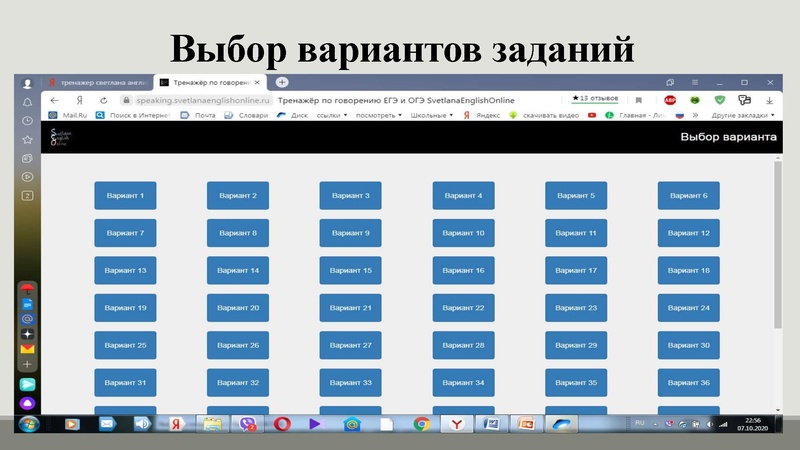800x450 pixels.
Task: Choose Вариант 5
Action: [x=576, y=195]
